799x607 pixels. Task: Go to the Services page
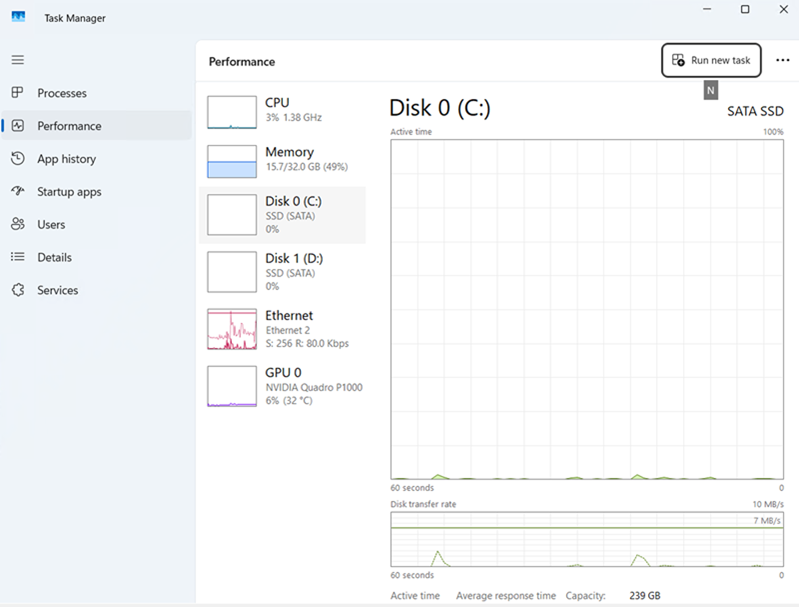[57, 290]
